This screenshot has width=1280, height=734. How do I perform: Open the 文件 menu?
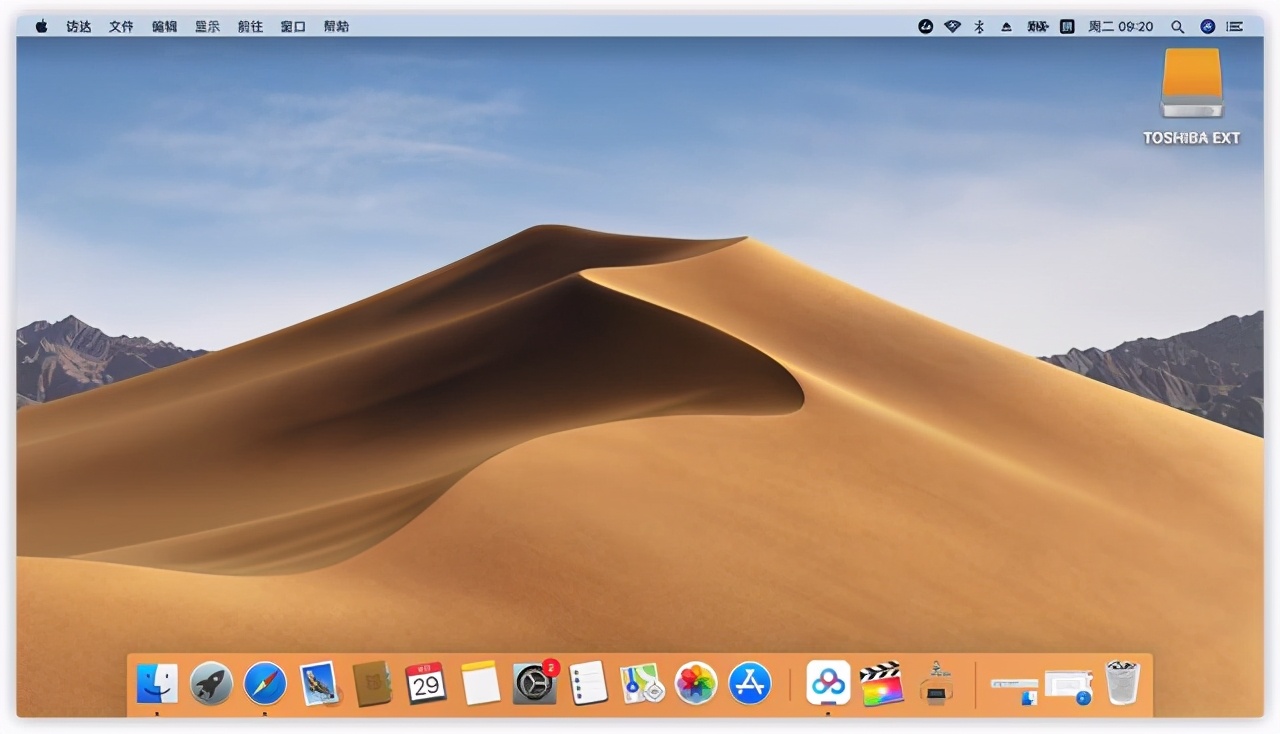coord(121,27)
